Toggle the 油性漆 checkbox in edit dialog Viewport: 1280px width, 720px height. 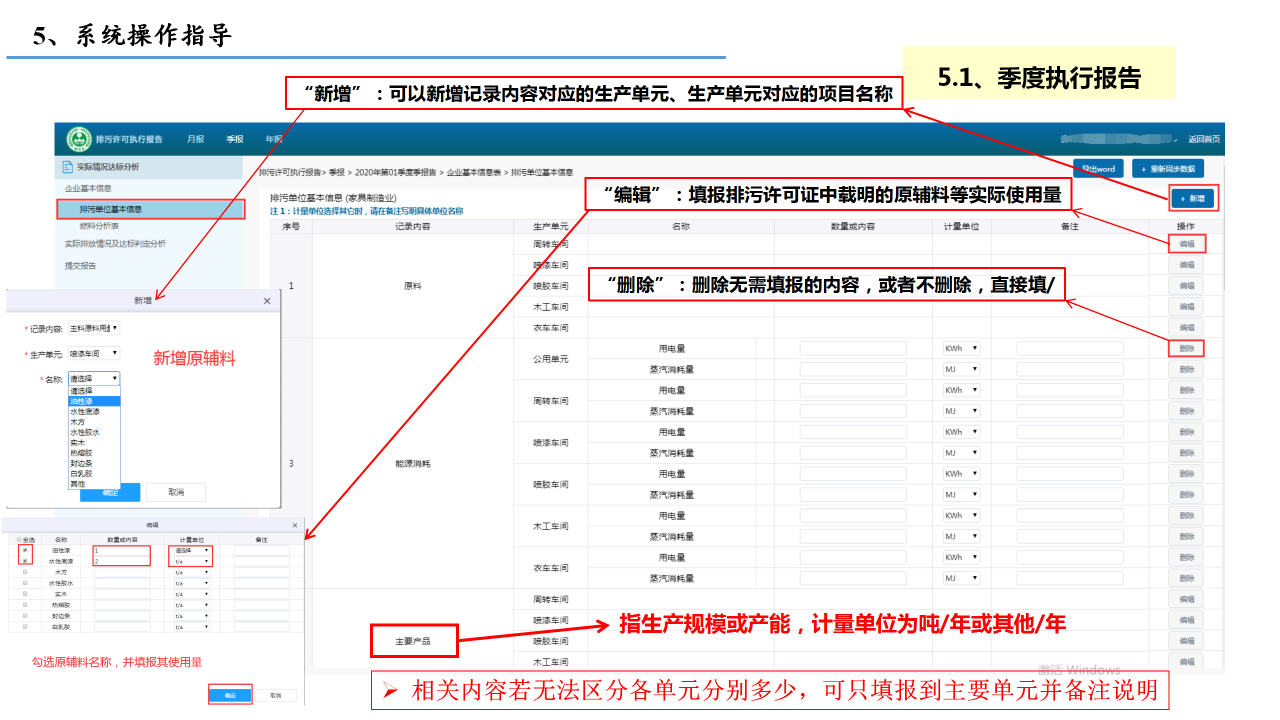[x=25, y=550]
